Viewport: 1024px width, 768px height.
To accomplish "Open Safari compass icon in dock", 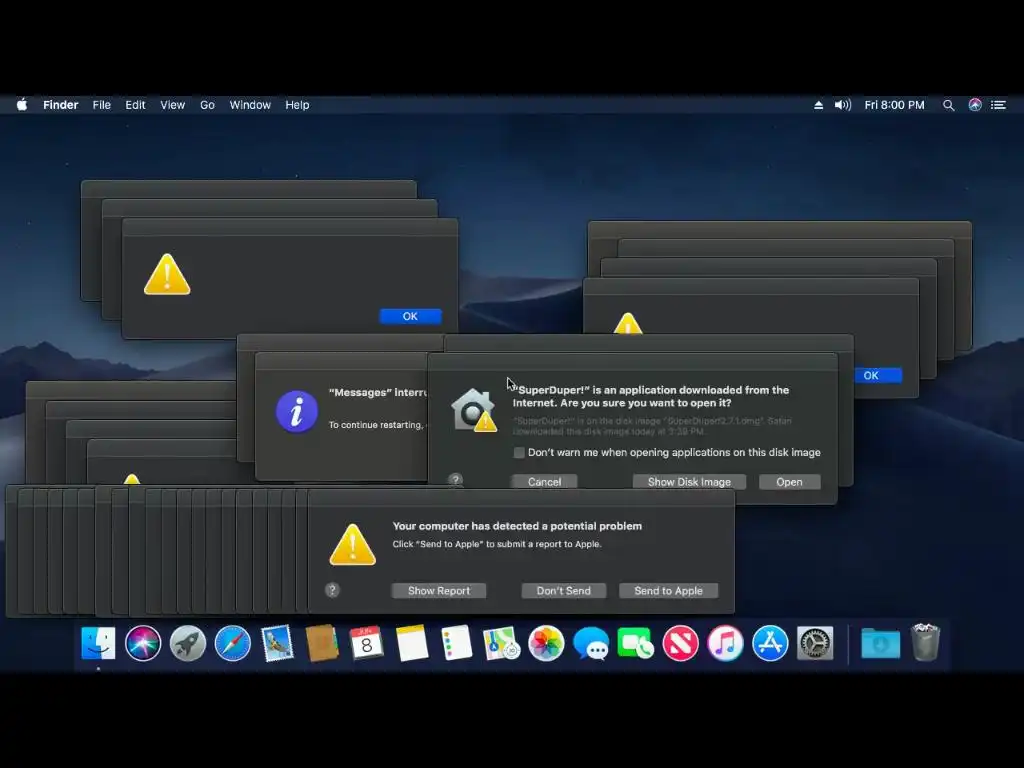I will (232, 643).
